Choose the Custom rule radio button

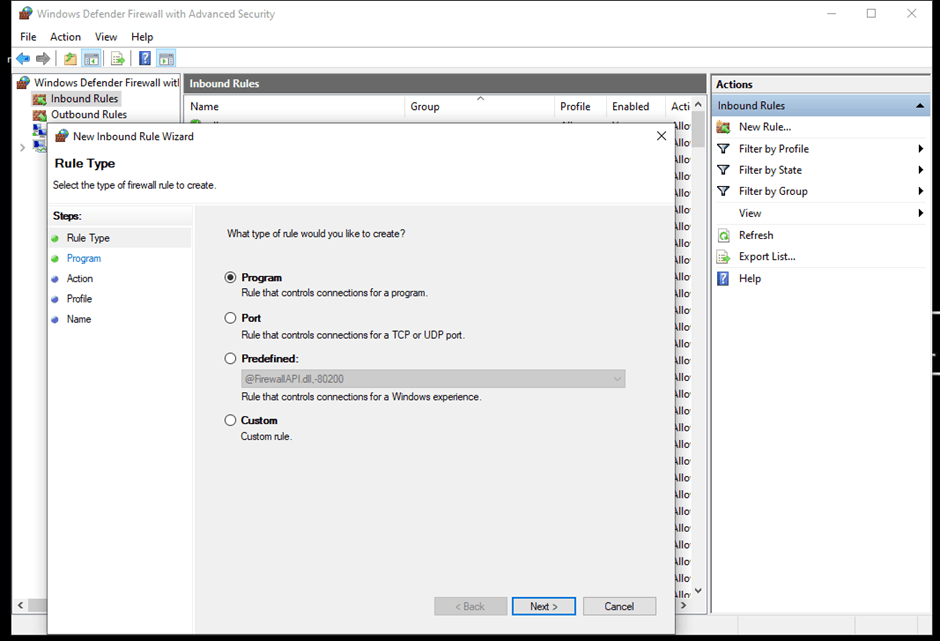pyautogui.click(x=231, y=421)
